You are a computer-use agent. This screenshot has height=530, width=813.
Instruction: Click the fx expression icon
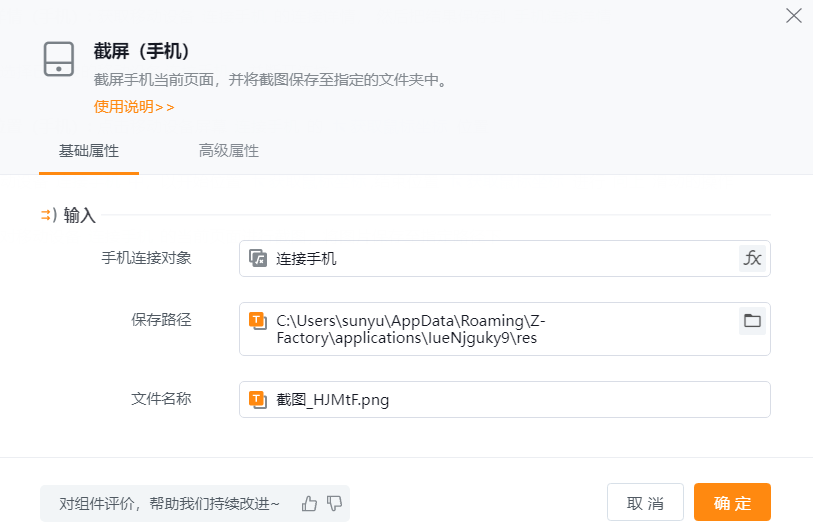coord(752,258)
